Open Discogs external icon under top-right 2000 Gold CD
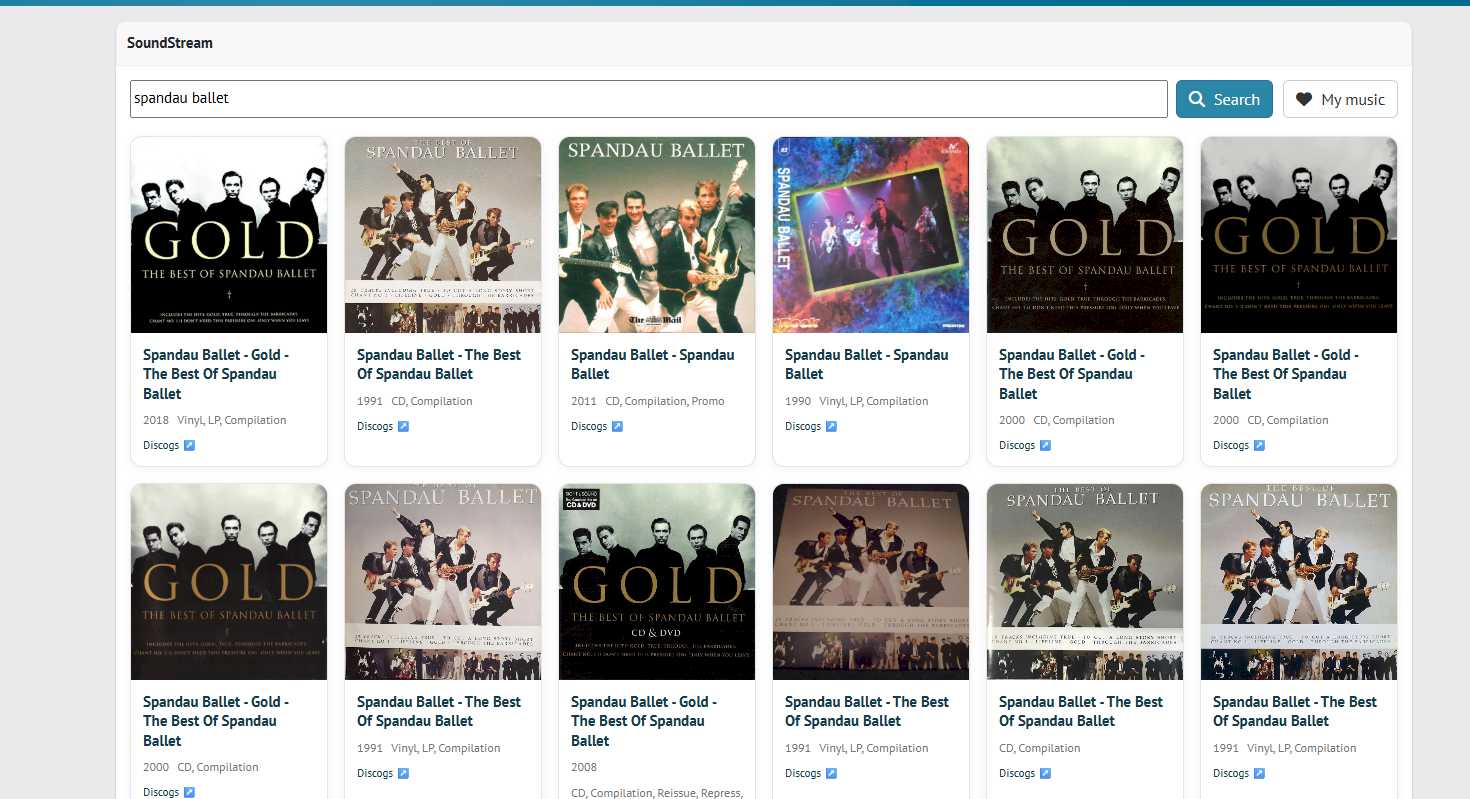Image resolution: width=1470 pixels, height=799 pixels. coord(1259,445)
